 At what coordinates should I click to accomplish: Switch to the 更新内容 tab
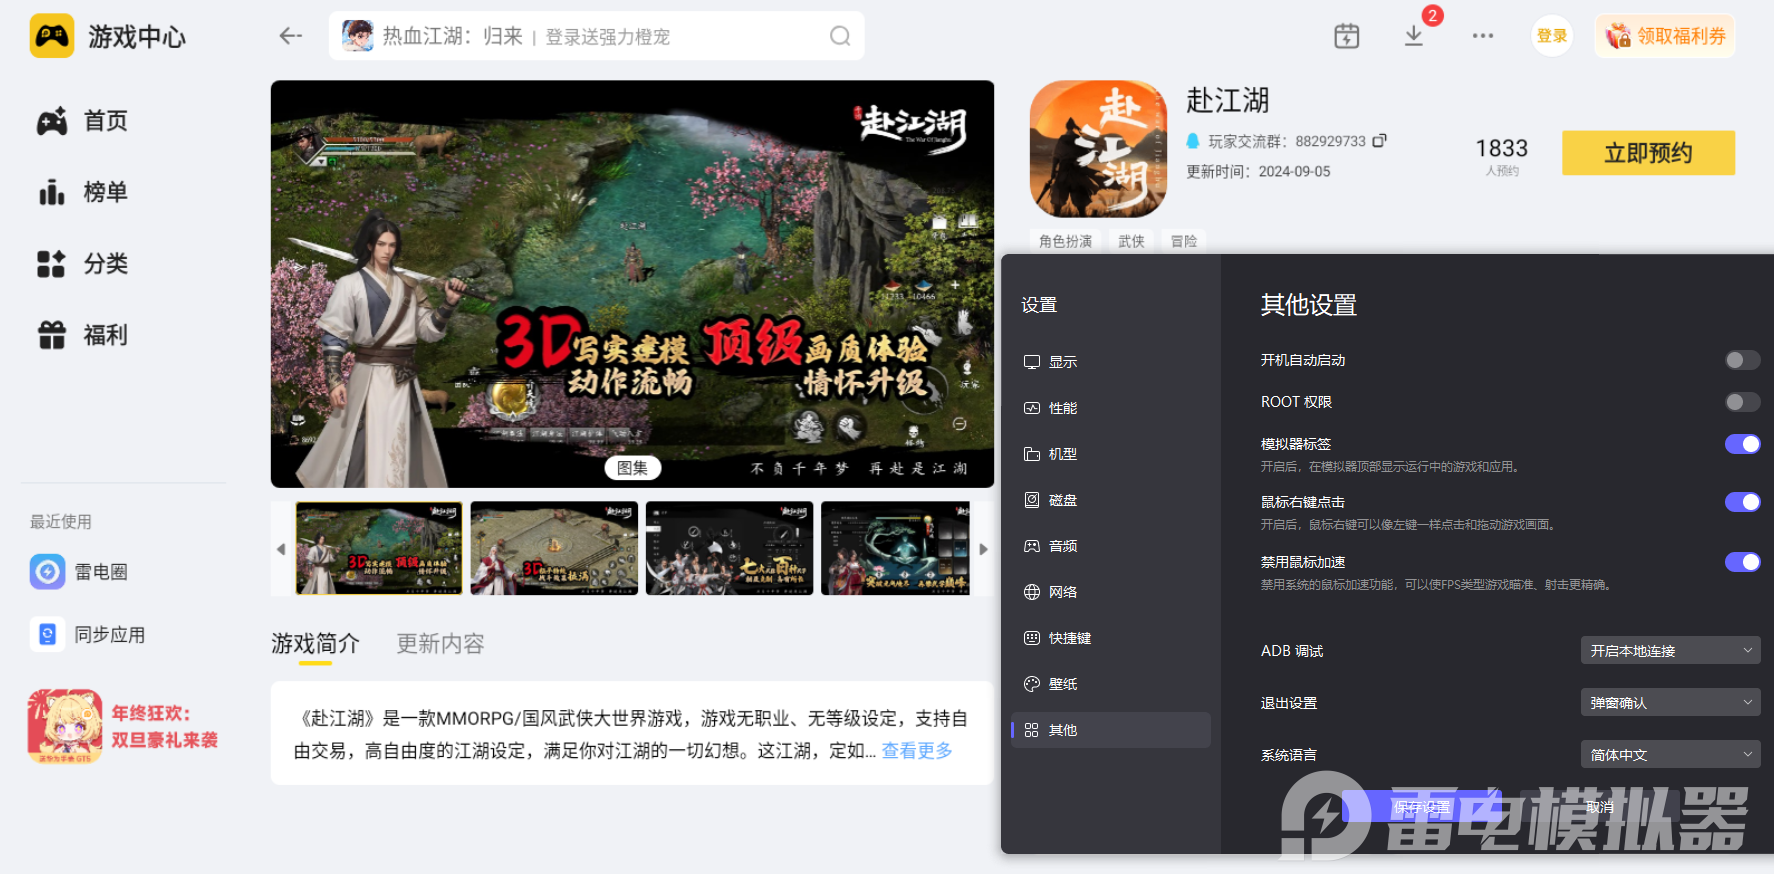coord(440,643)
